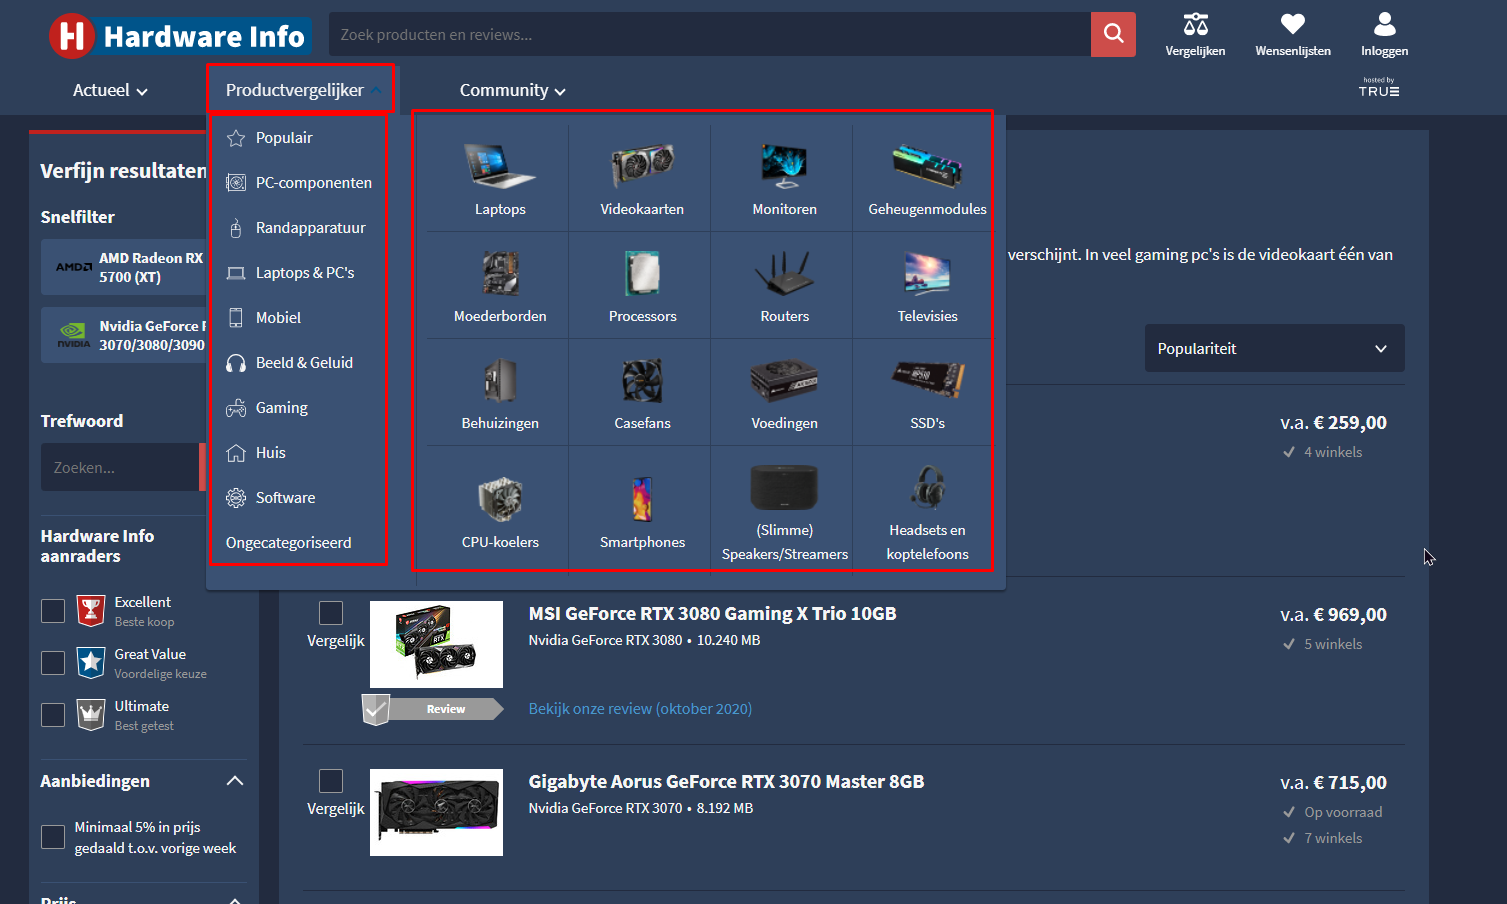1507x904 pixels.
Task: Open the Headsets en koptelefoons icon
Action: click(x=927, y=487)
